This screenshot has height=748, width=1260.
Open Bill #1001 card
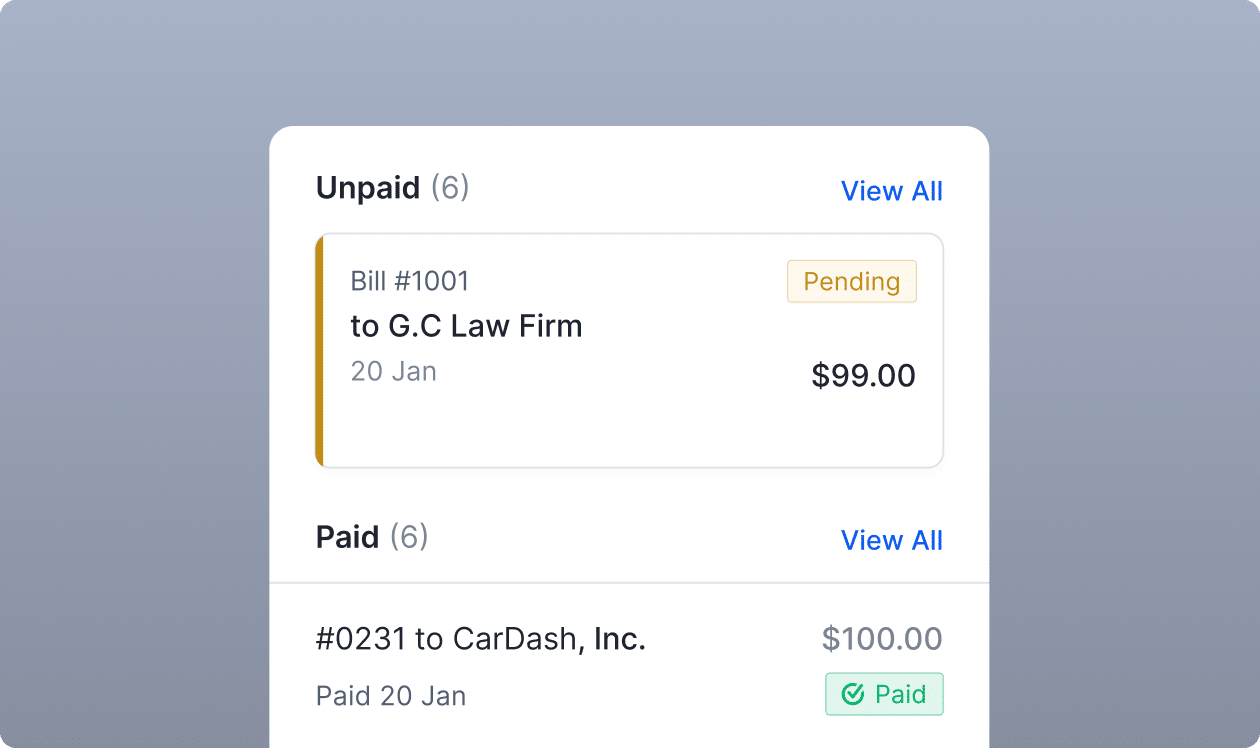point(629,351)
